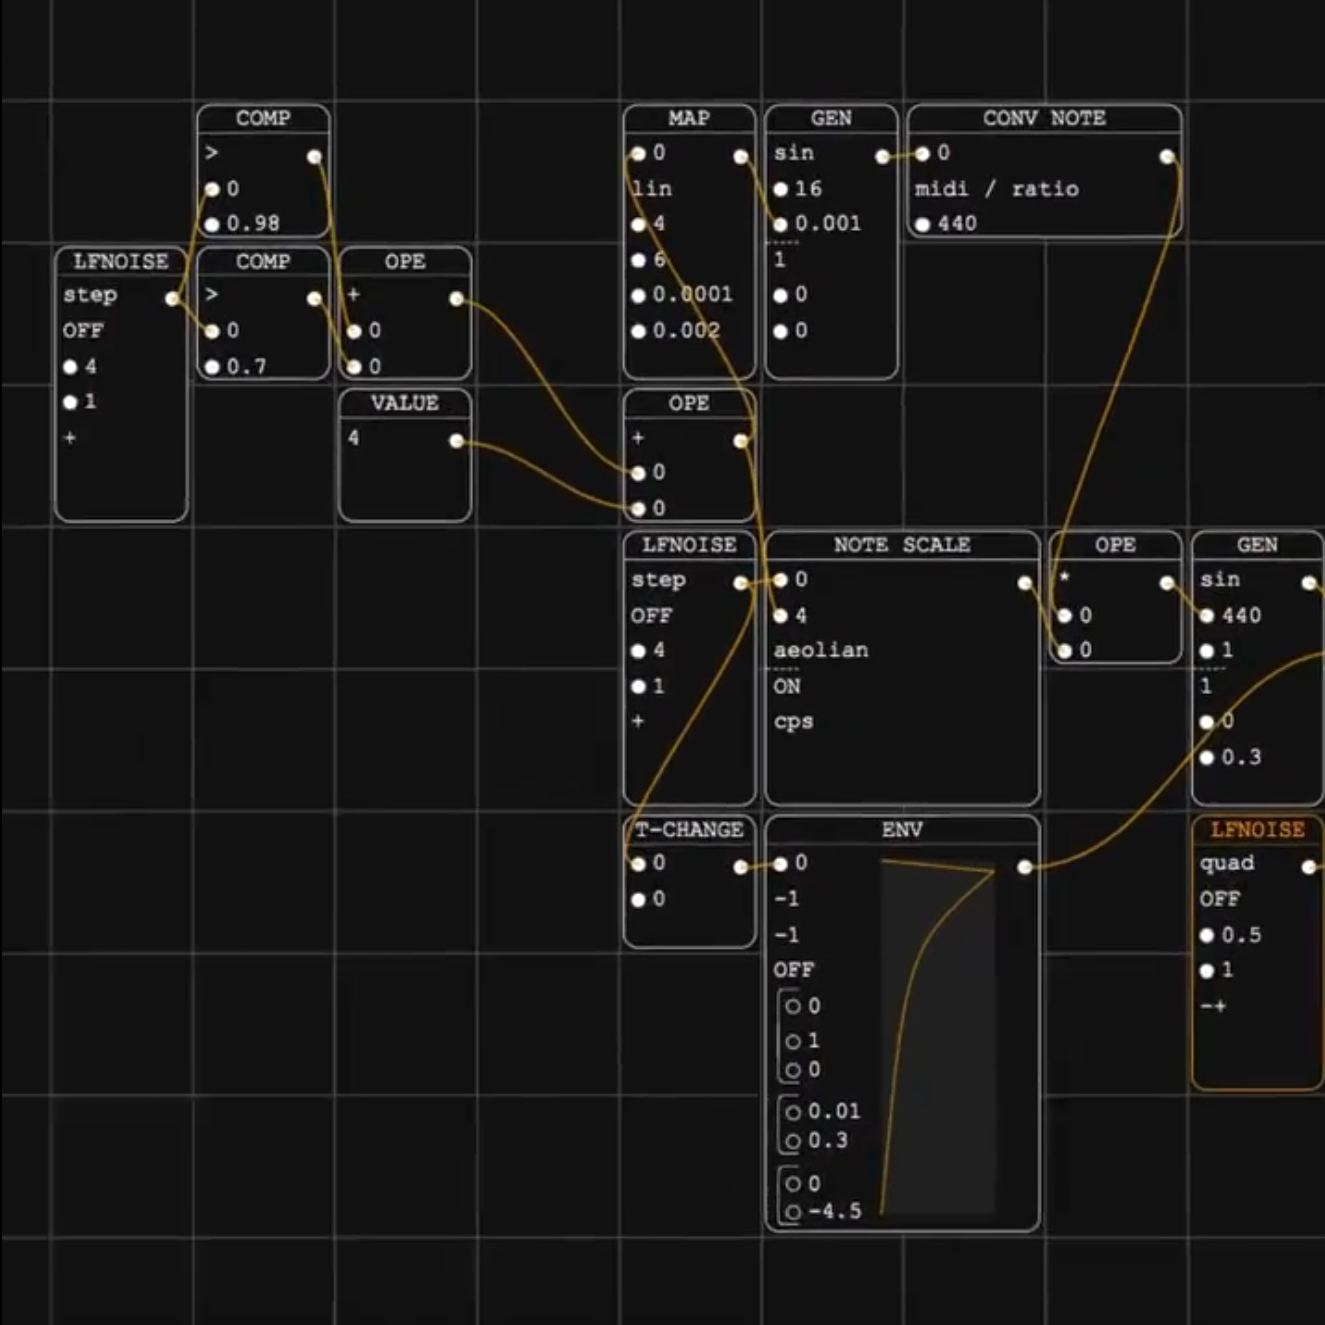Screen dimensions: 1325x1325
Task: Toggle the OFF switch in the ENV node
Action: [793, 970]
